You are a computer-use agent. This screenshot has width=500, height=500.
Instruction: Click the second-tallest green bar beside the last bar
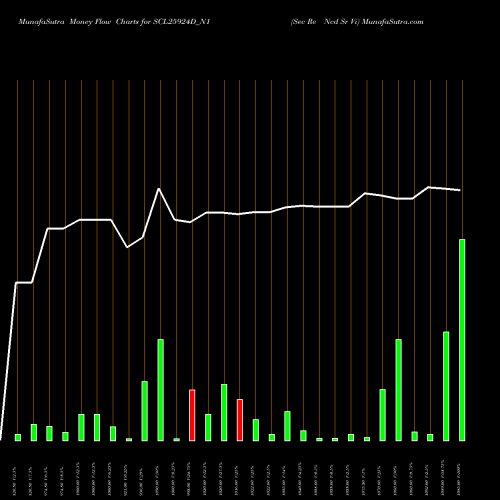446,386
